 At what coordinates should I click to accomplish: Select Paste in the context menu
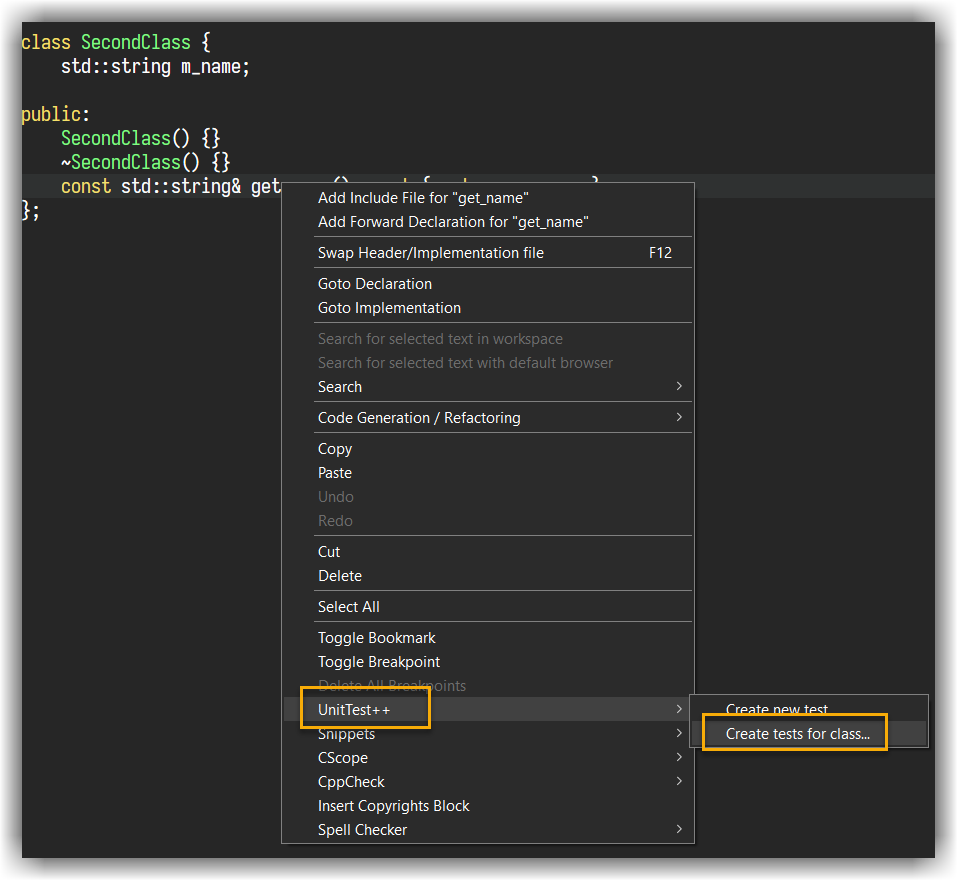tap(335, 473)
